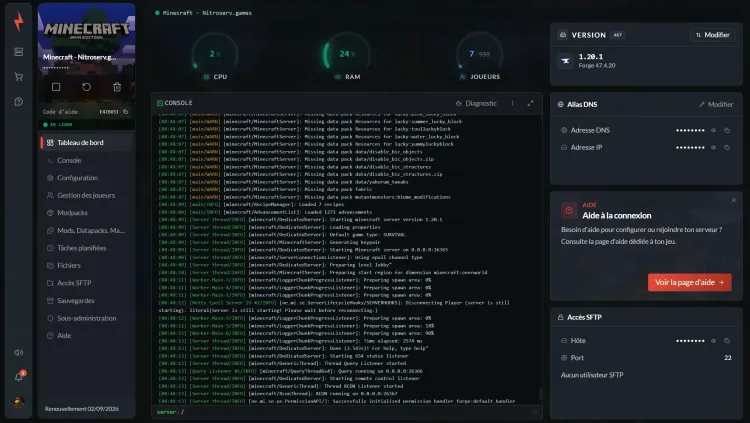The height and width of the screenshot is (423, 750).
Task: Click the red Aide target icon
Action: 569,210
